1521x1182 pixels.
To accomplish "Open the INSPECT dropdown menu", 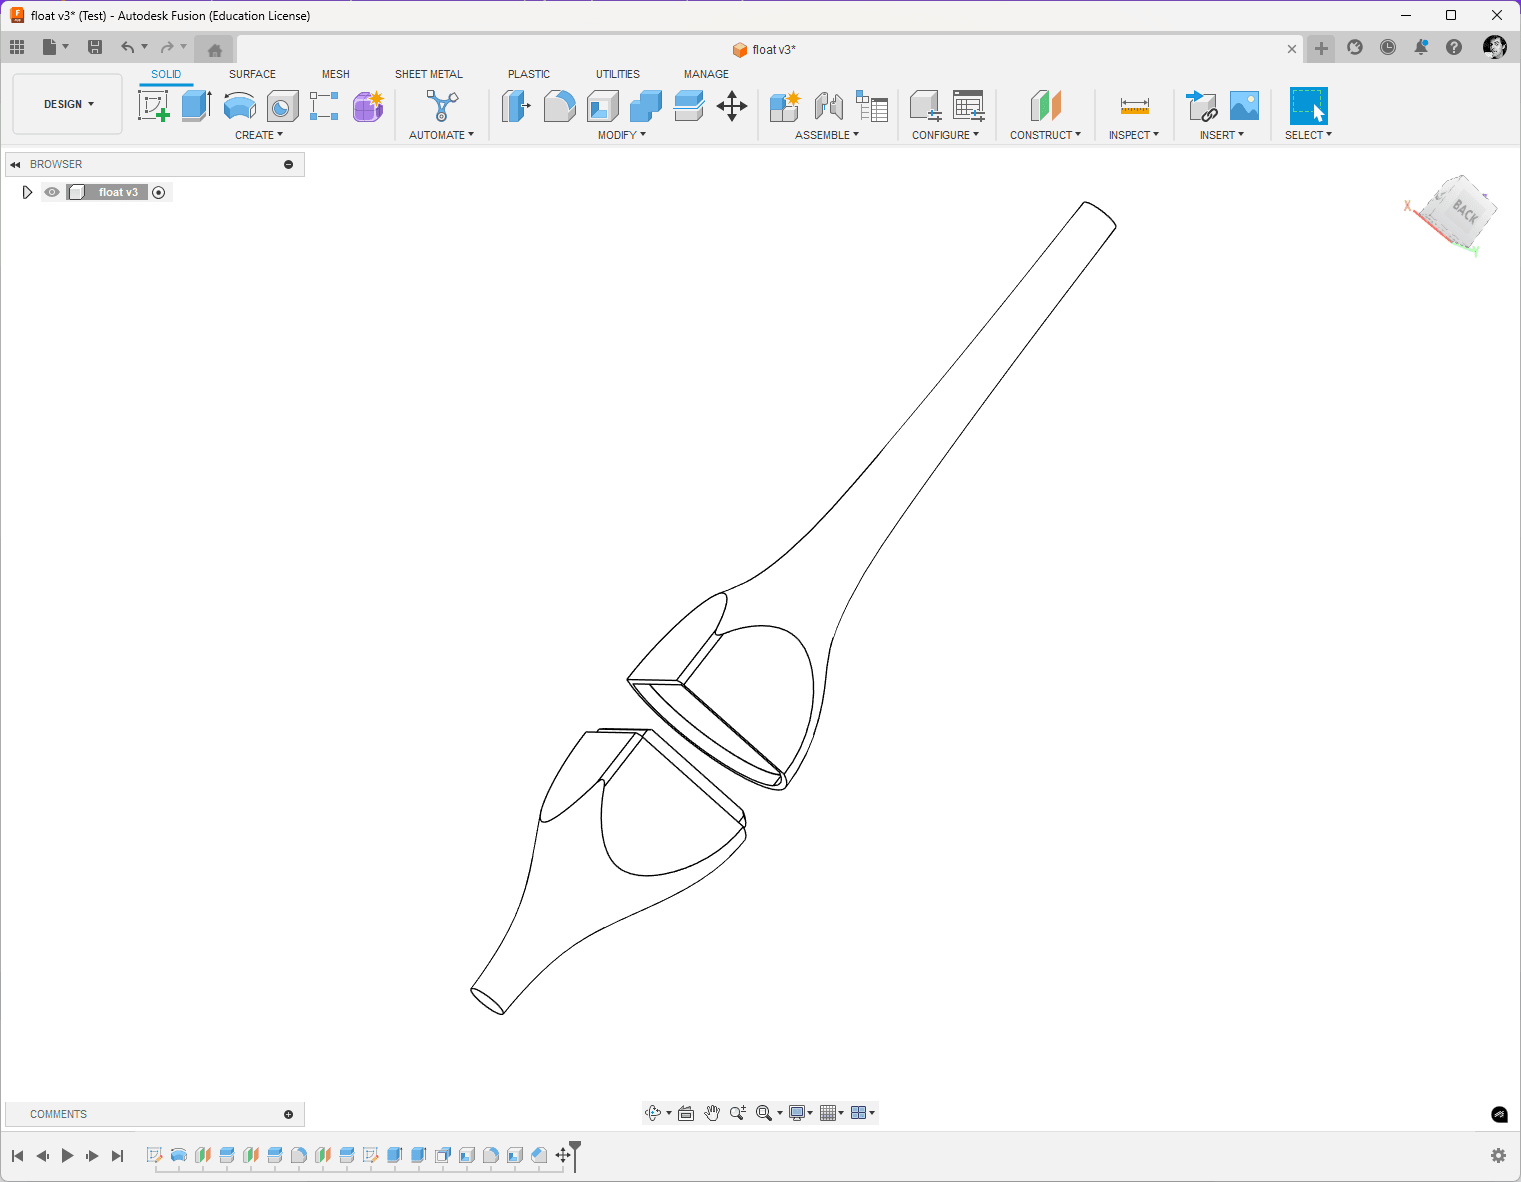I will (1134, 135).
